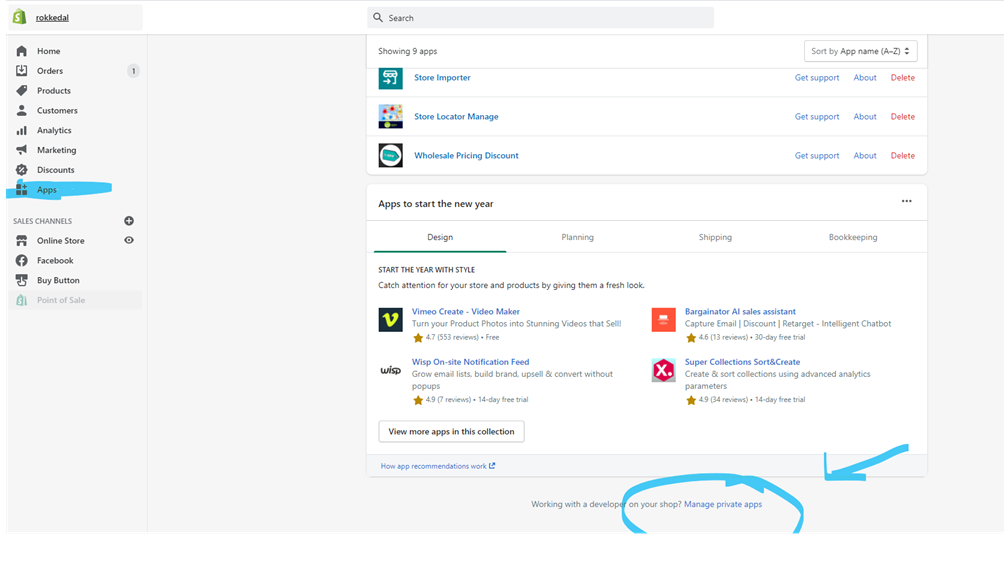Get support for Wholesale Pricing Discount
Screen dimensions: 1004x564
coord(816,156)
